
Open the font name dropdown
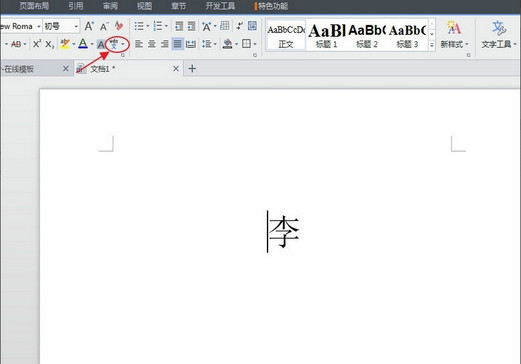[39, 26]
